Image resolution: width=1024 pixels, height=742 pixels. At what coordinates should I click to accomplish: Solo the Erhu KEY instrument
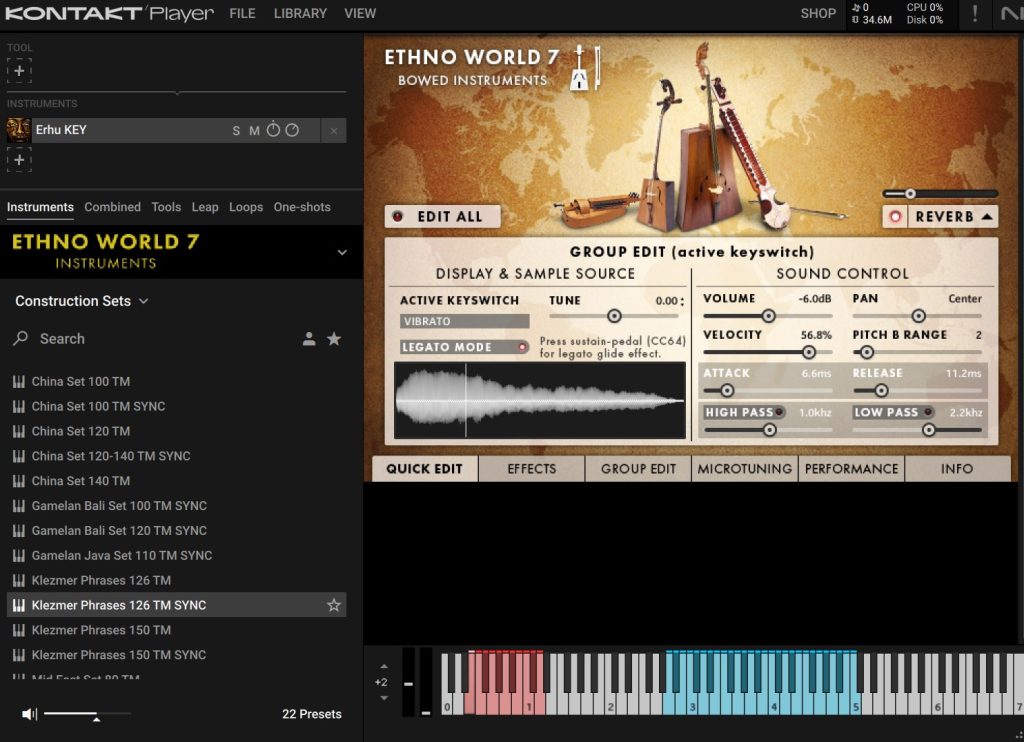tap(236, 131)
